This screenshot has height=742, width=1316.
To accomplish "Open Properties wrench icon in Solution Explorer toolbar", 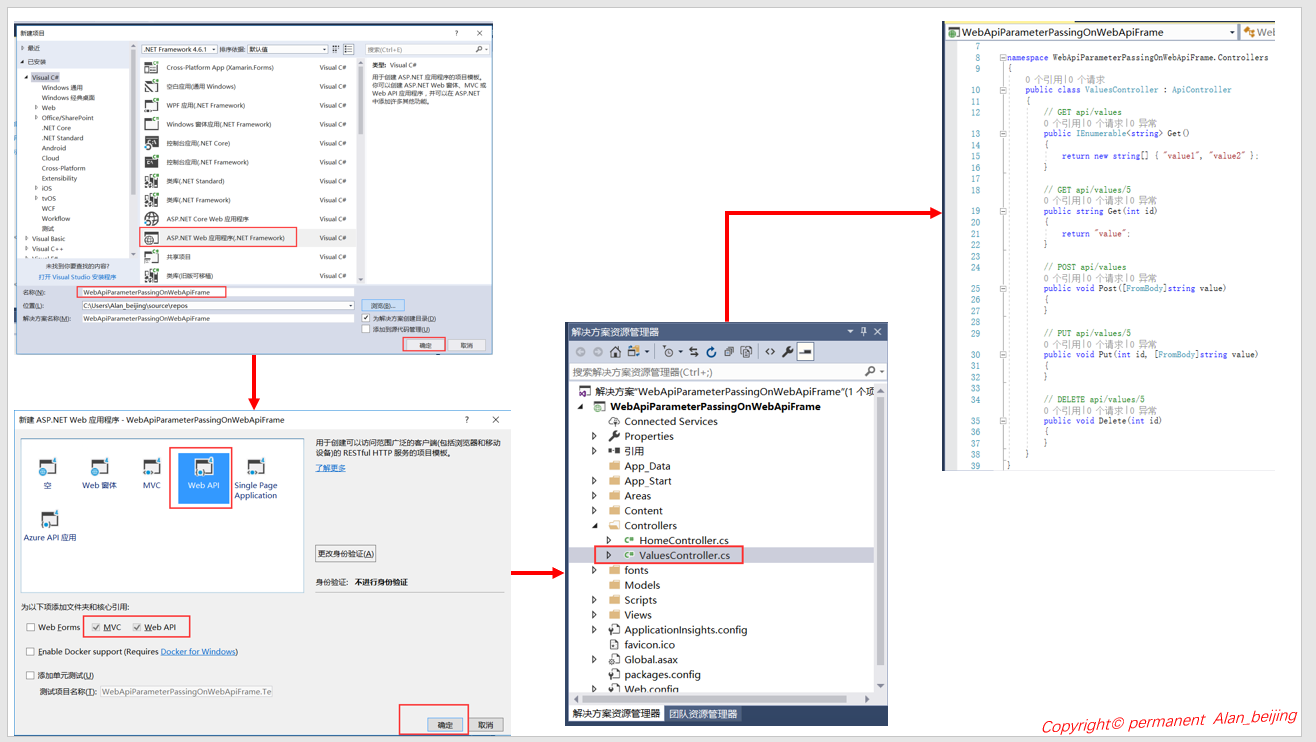I will coord(788,352).
